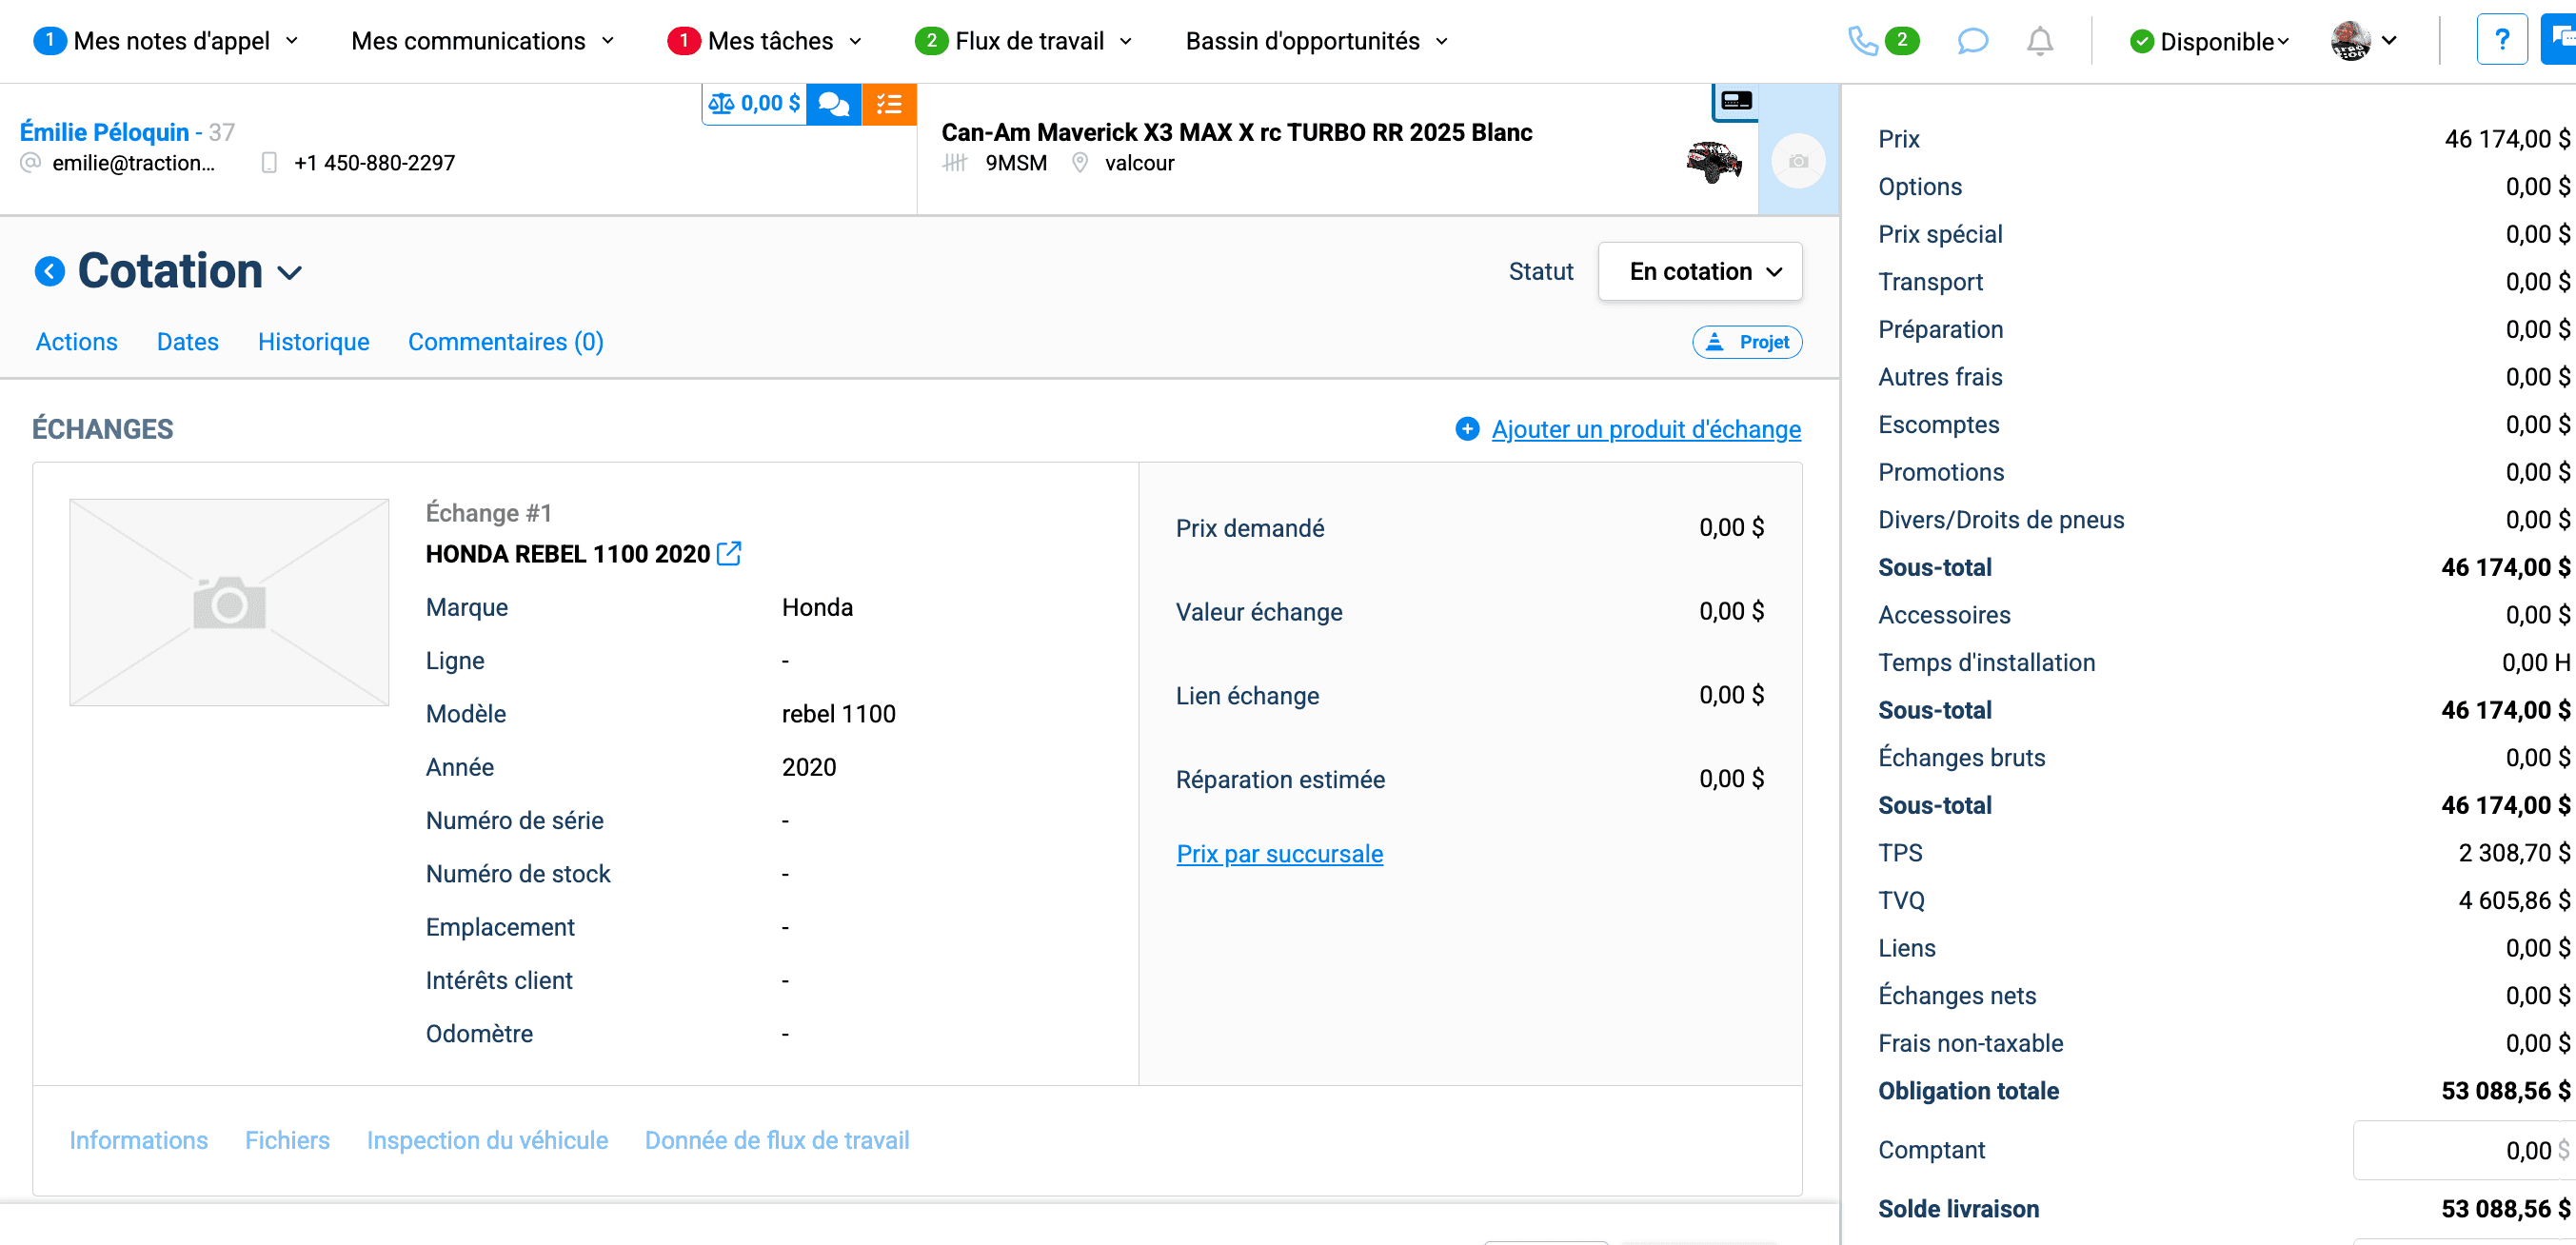
Task: Click the email at-sign icon
Action: [x=31, y=163]
